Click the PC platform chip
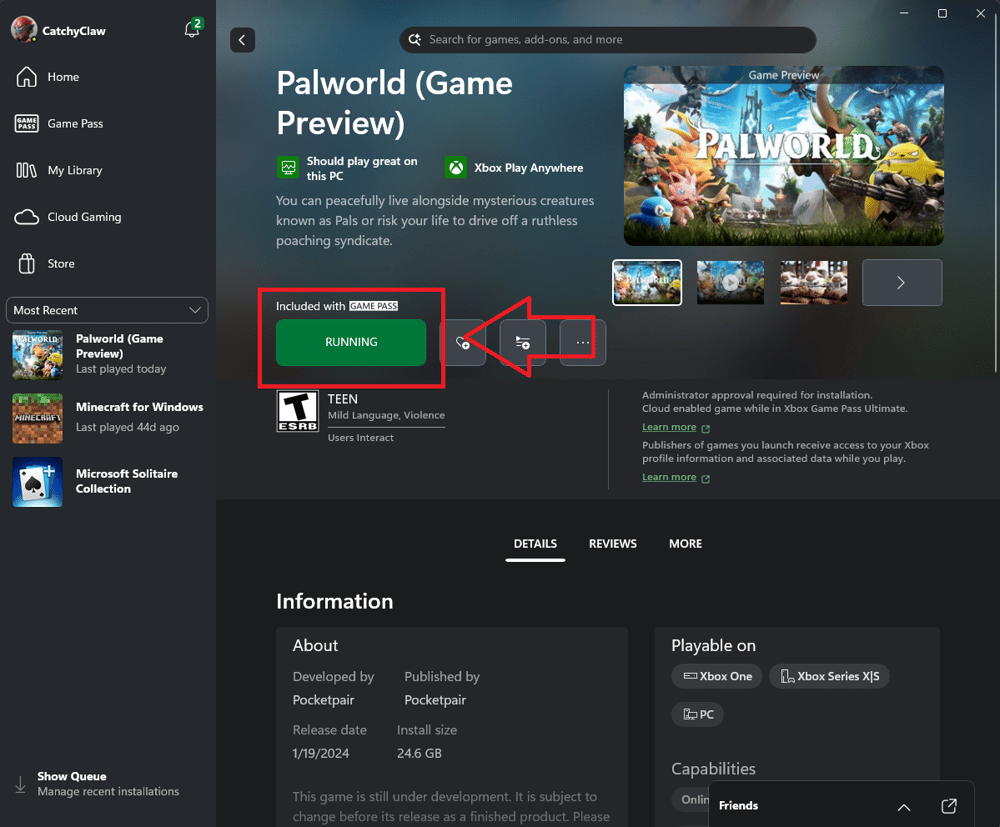 698,714
